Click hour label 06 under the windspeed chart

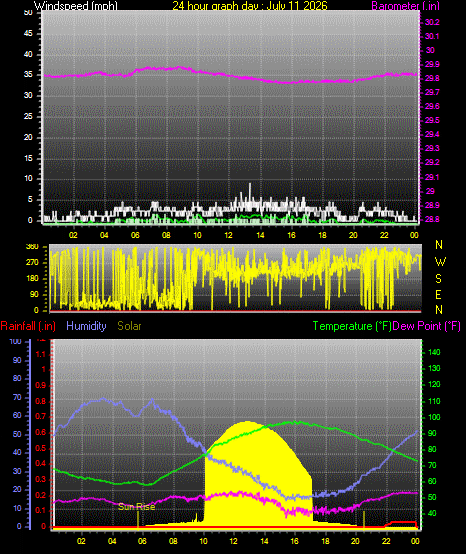click(x=135, y=235)
